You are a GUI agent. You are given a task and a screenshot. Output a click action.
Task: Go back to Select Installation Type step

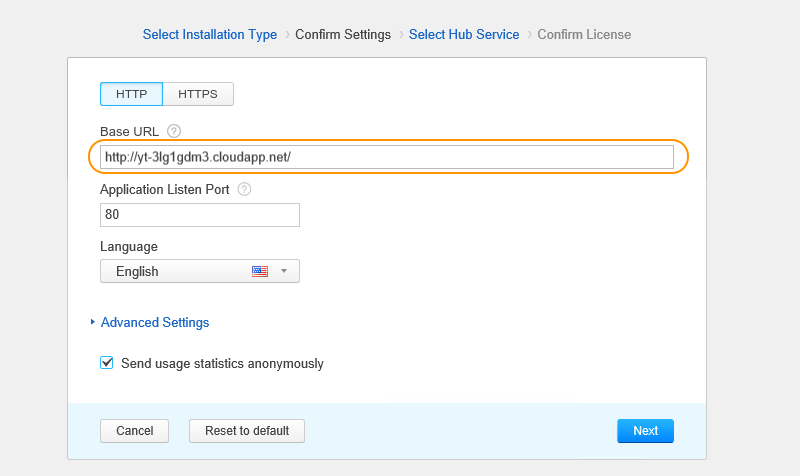(210, 34)
